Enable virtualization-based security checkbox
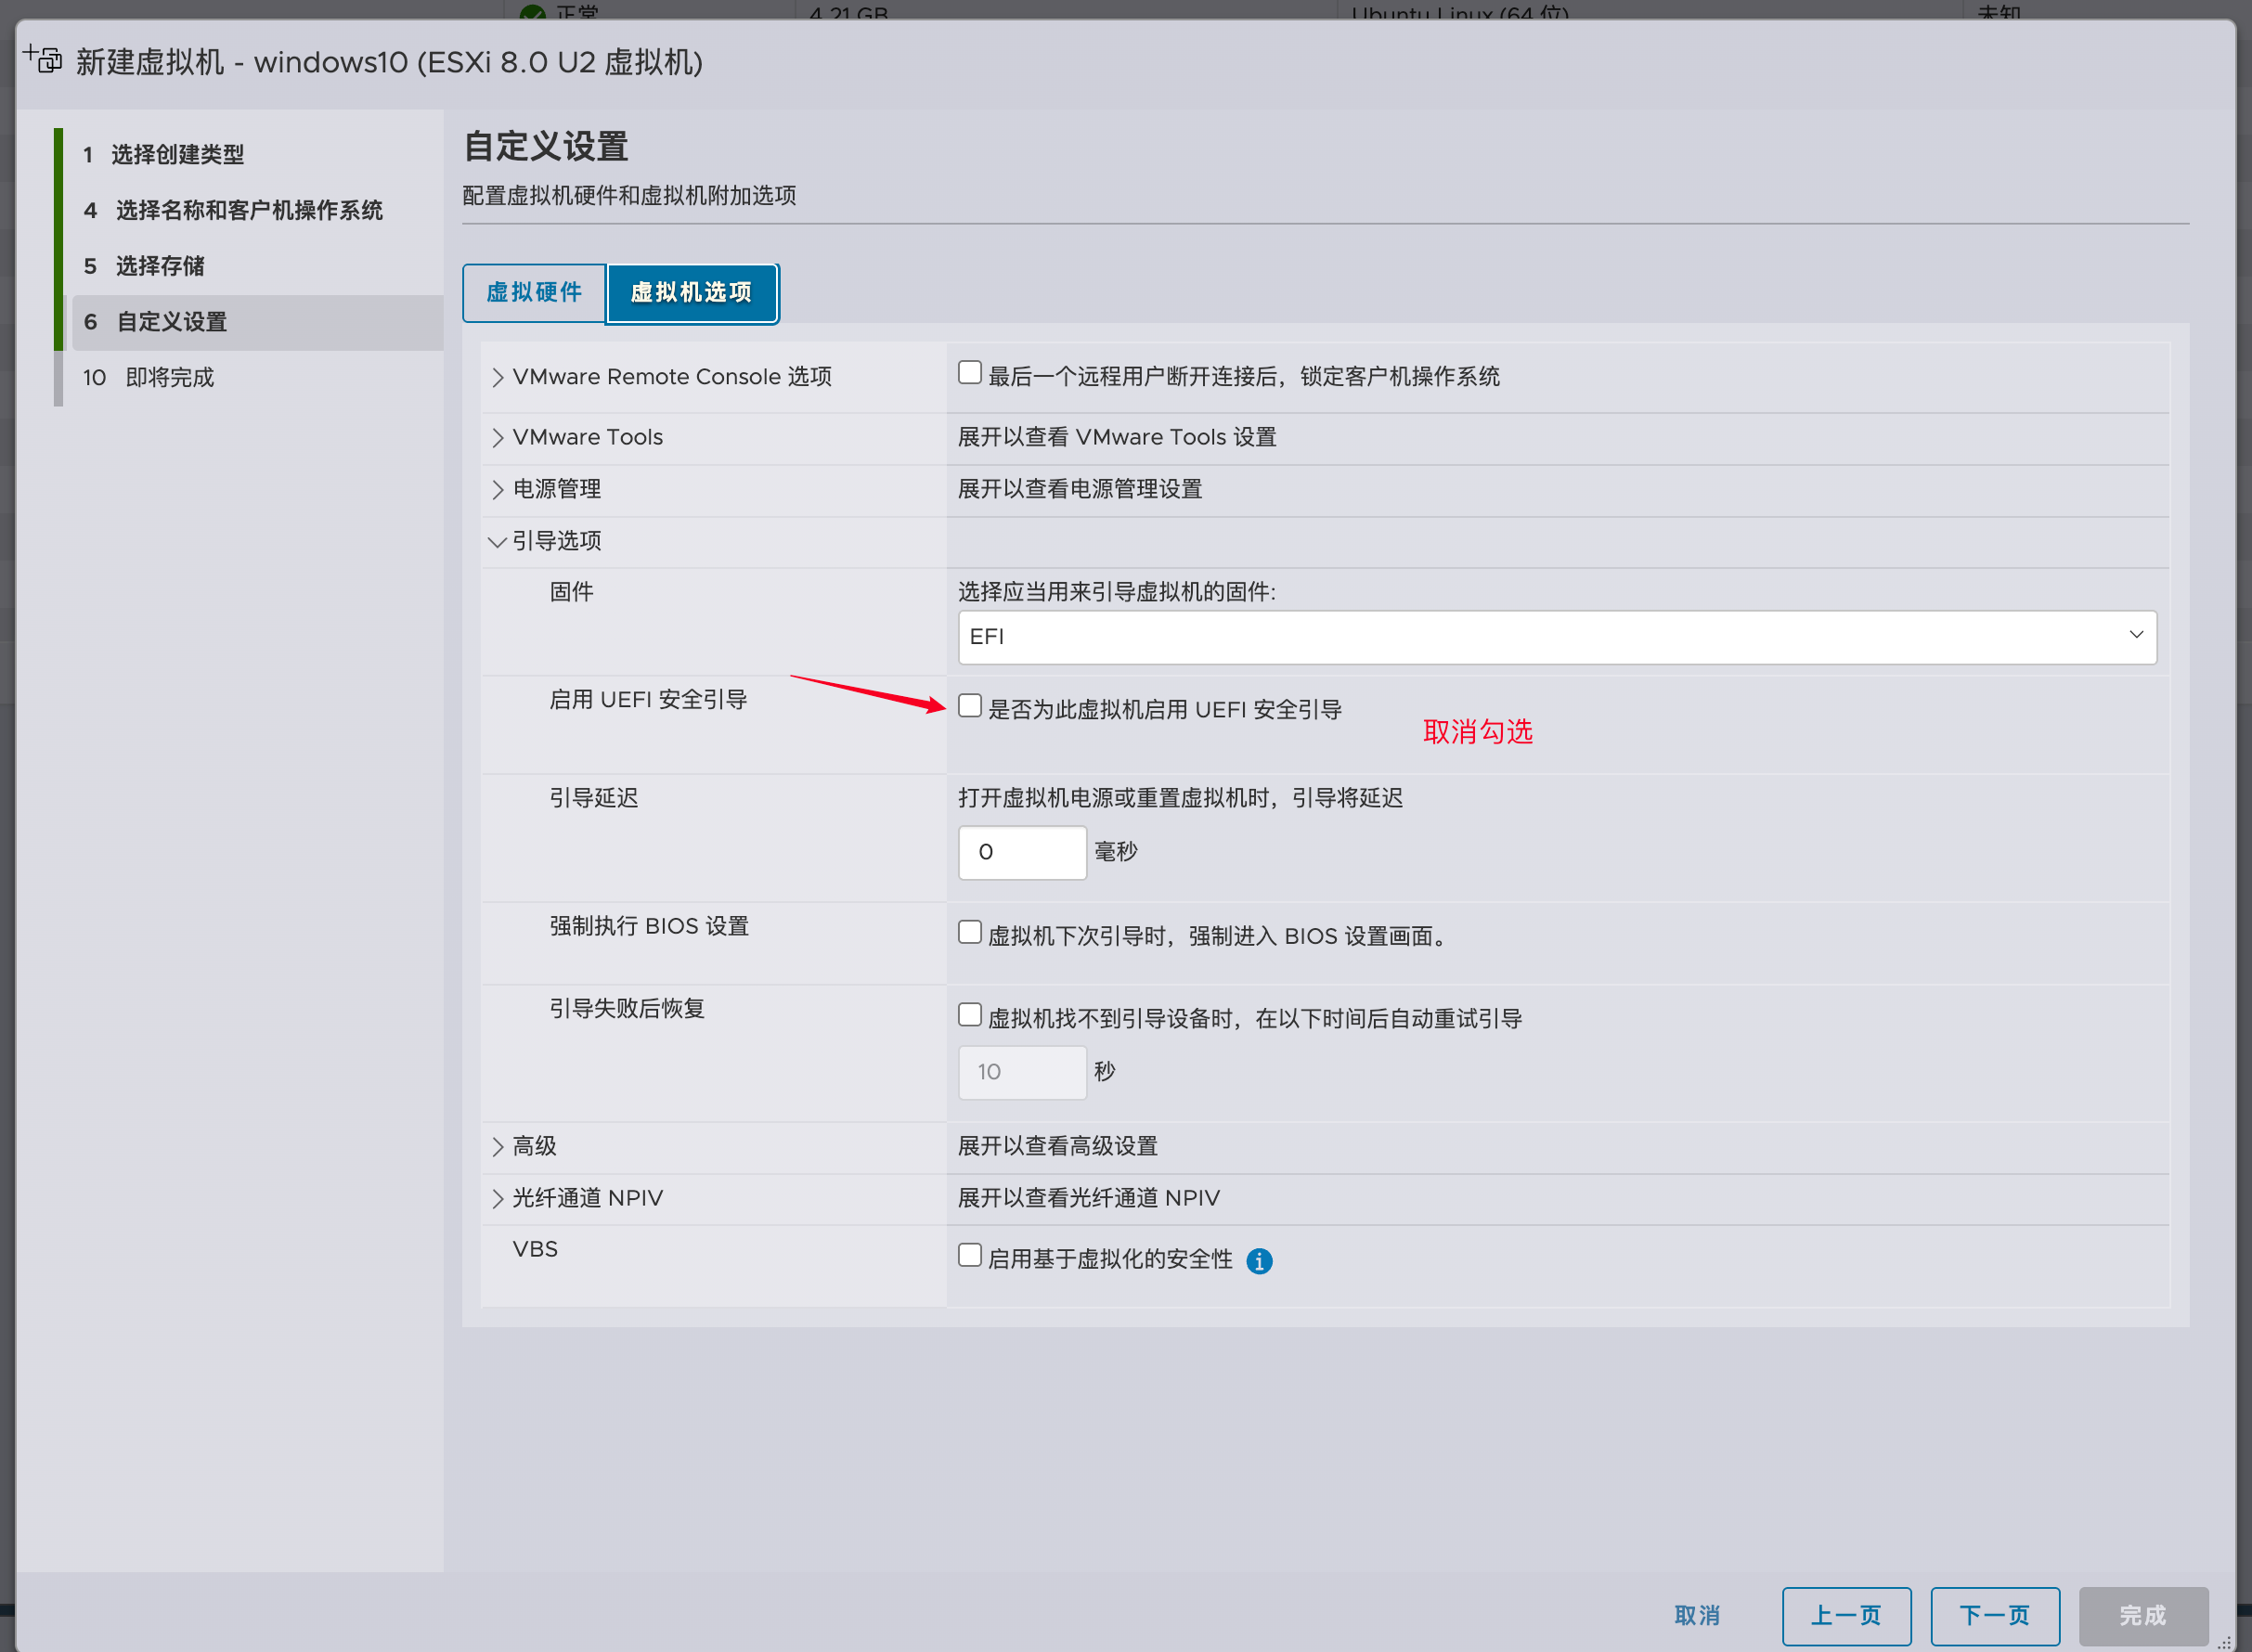2252x1652 pixels. tap(969, 1256)
